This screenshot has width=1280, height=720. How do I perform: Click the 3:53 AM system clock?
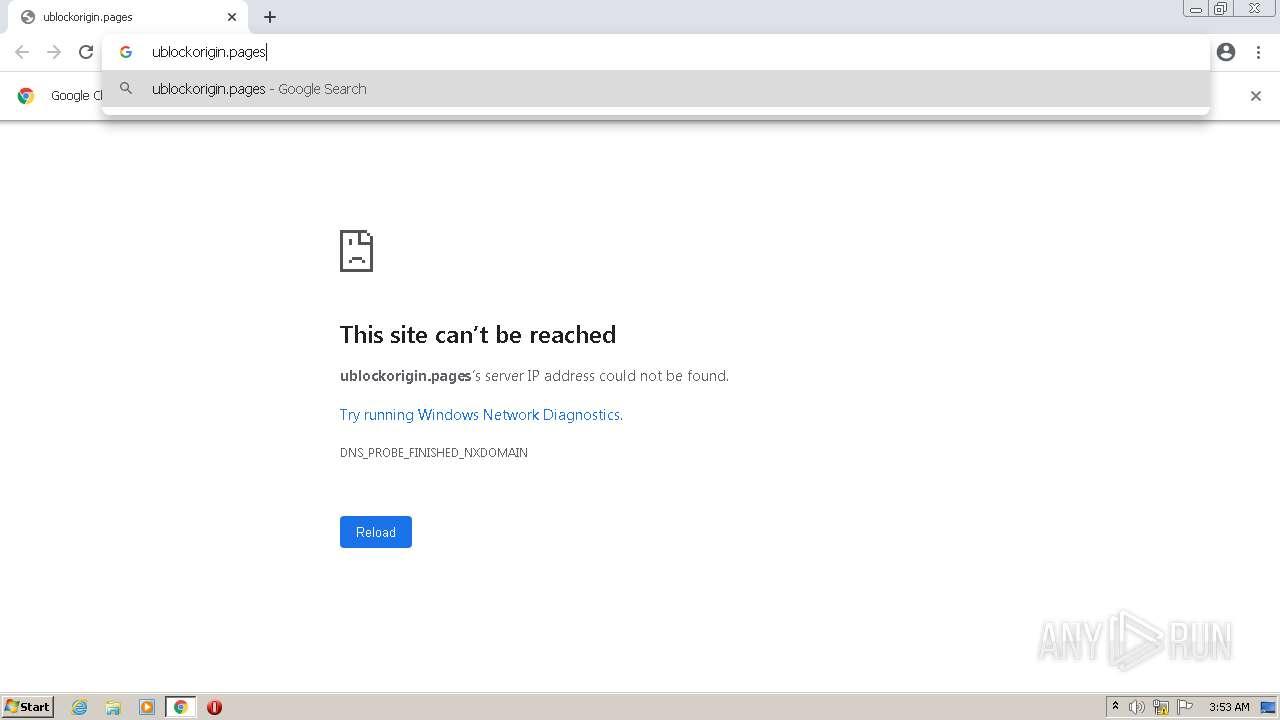(1229, 707)
